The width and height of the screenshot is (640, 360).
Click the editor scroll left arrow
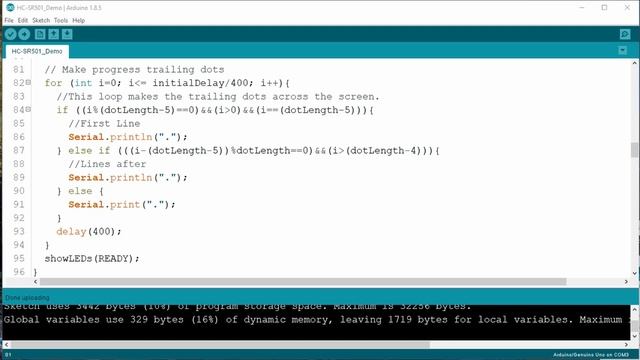coord(36,282)
